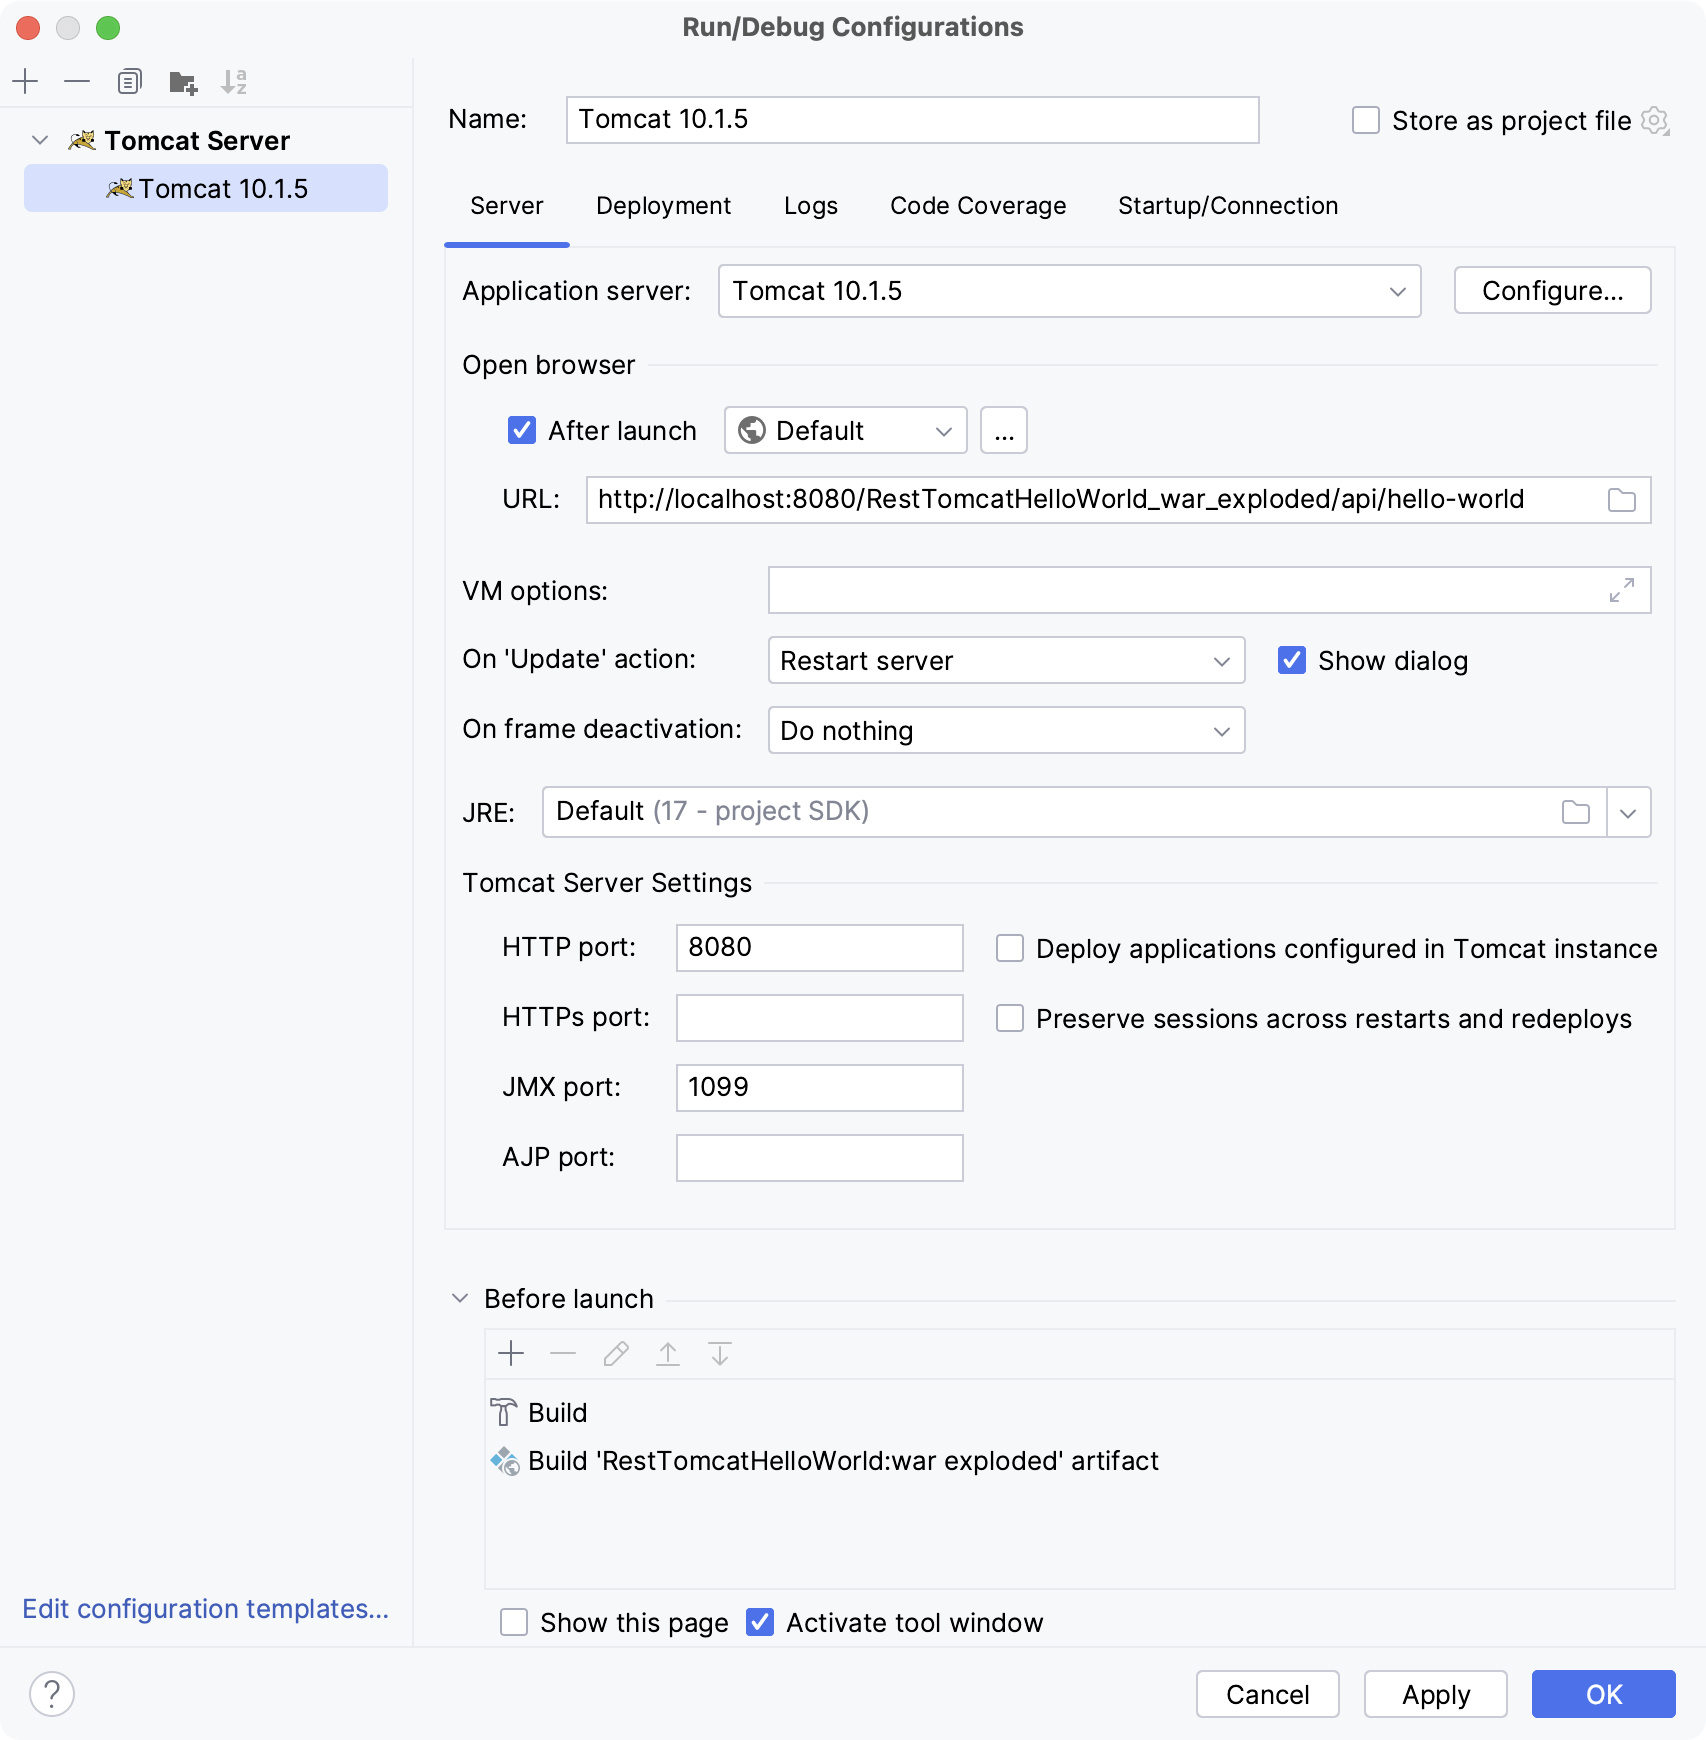Screen dimensions: 1706x1740
Task: Click the Sort Configurations alphabetically icon
Action: 234,82
